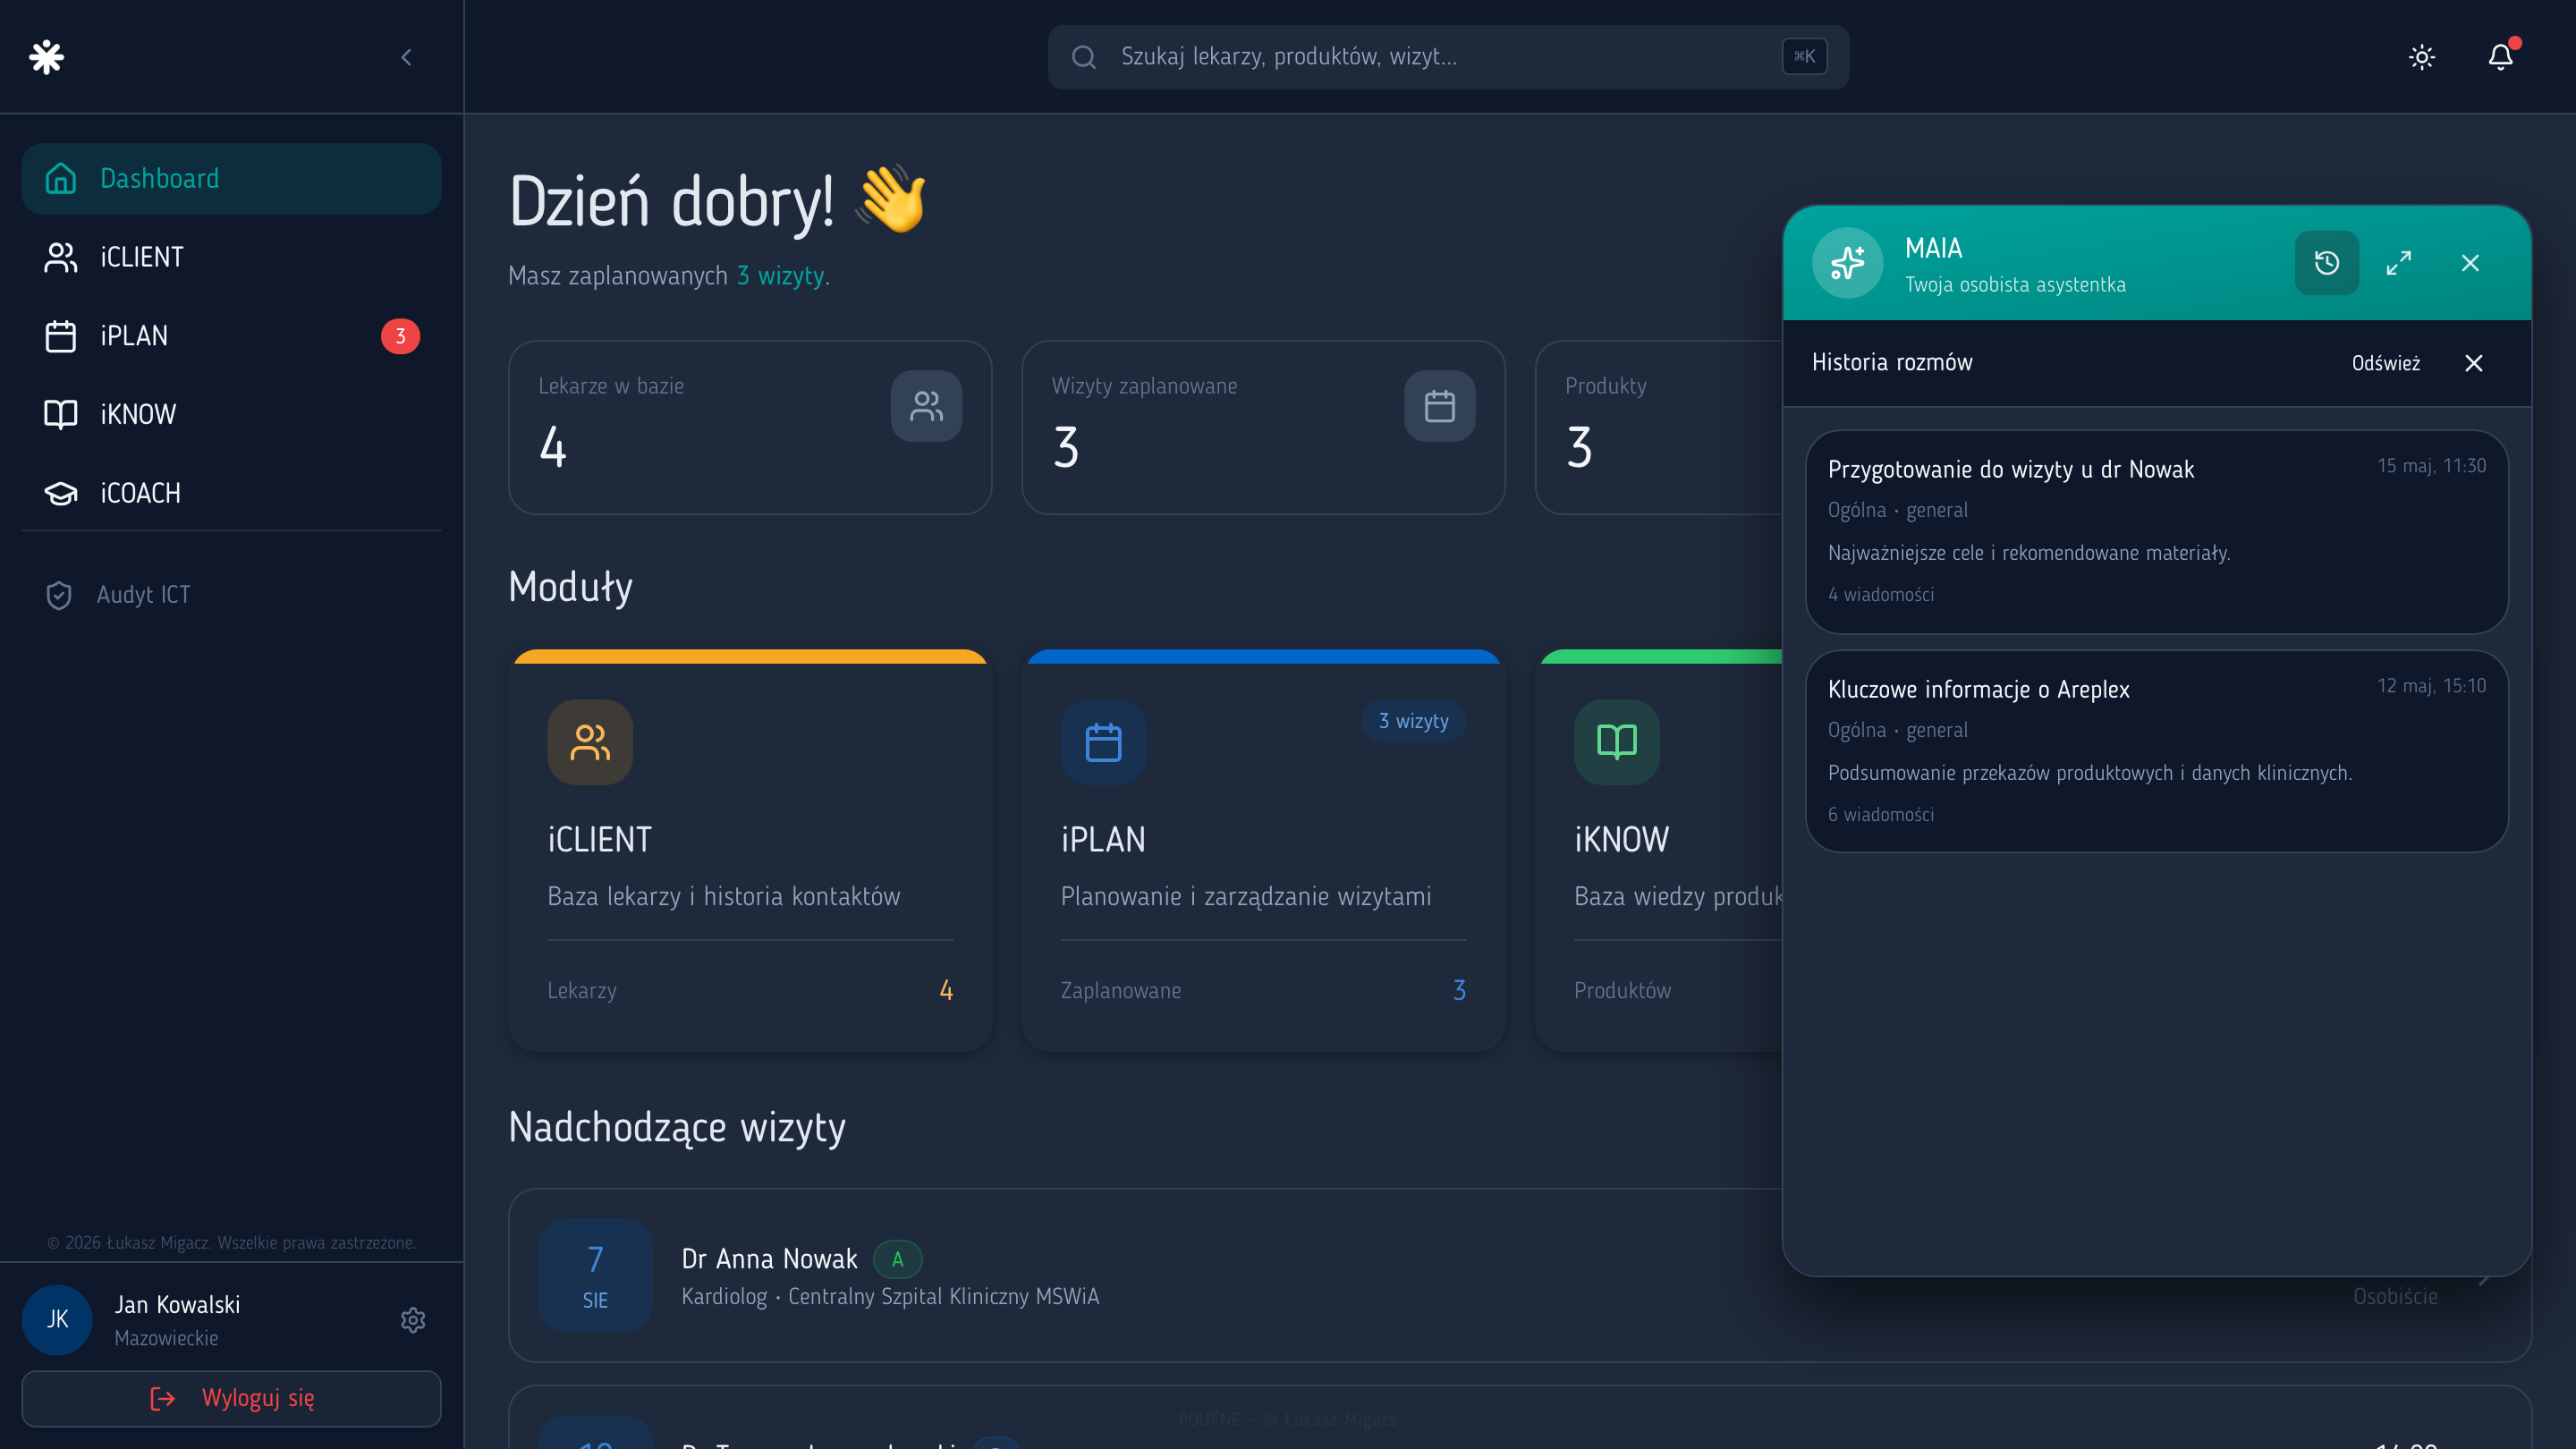Click the Zaplanowane count value 3
Viewport: 2576px width, 1449px height.
(1459, 991)
